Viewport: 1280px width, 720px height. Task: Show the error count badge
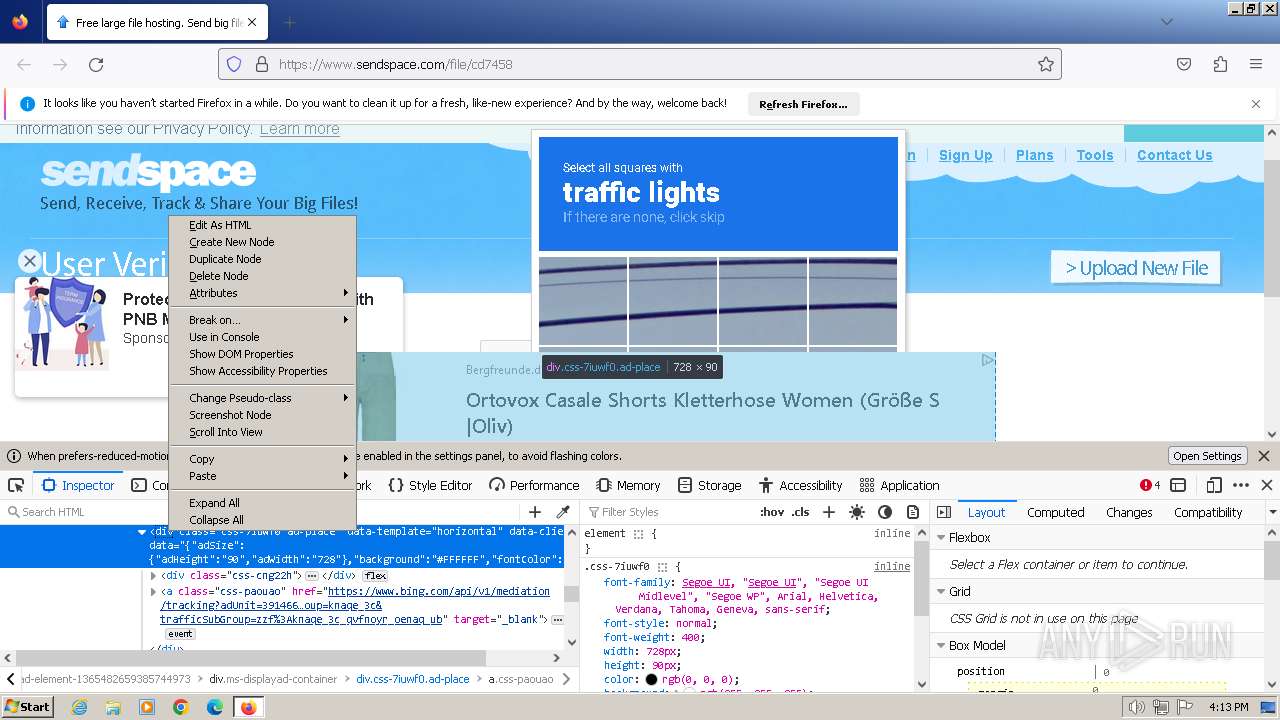1150,485
